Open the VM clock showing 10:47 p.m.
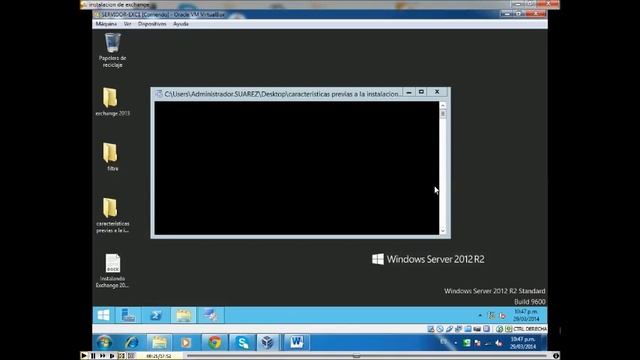The height and width of the screenshot is (360, 640). click(526, 315)
